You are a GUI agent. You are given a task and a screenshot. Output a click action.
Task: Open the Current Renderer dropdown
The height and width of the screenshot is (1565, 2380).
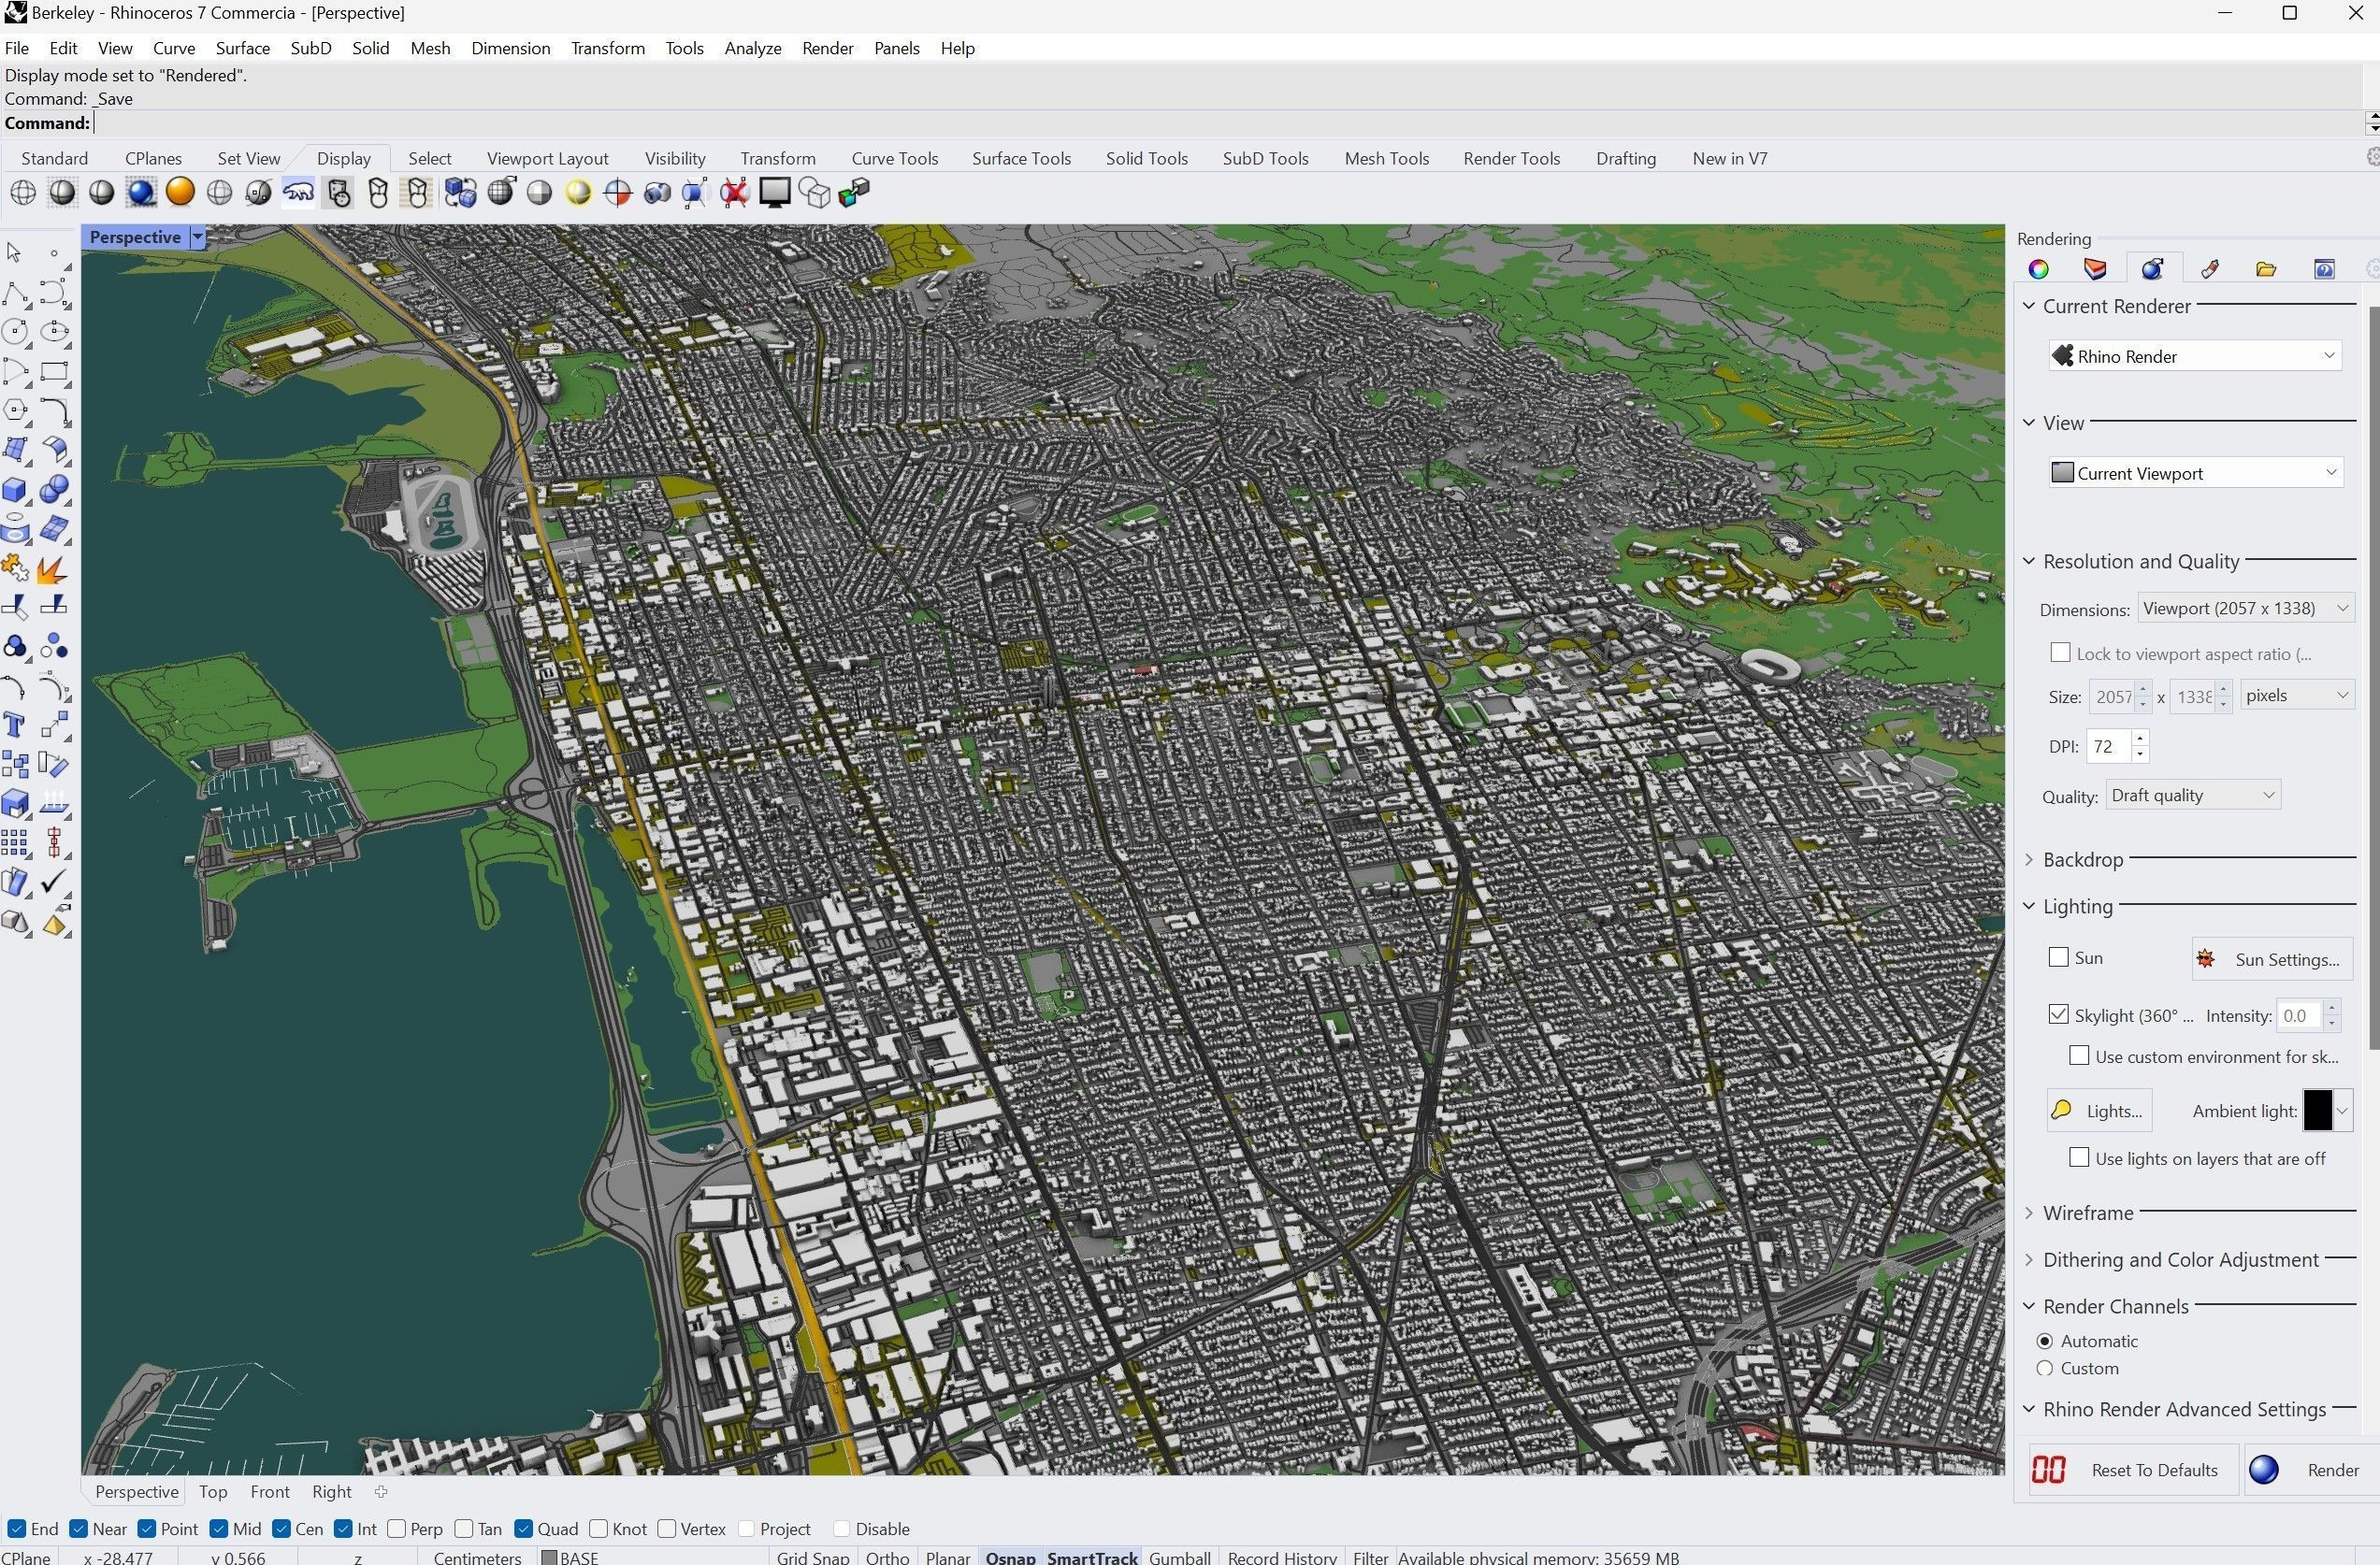2195,356
